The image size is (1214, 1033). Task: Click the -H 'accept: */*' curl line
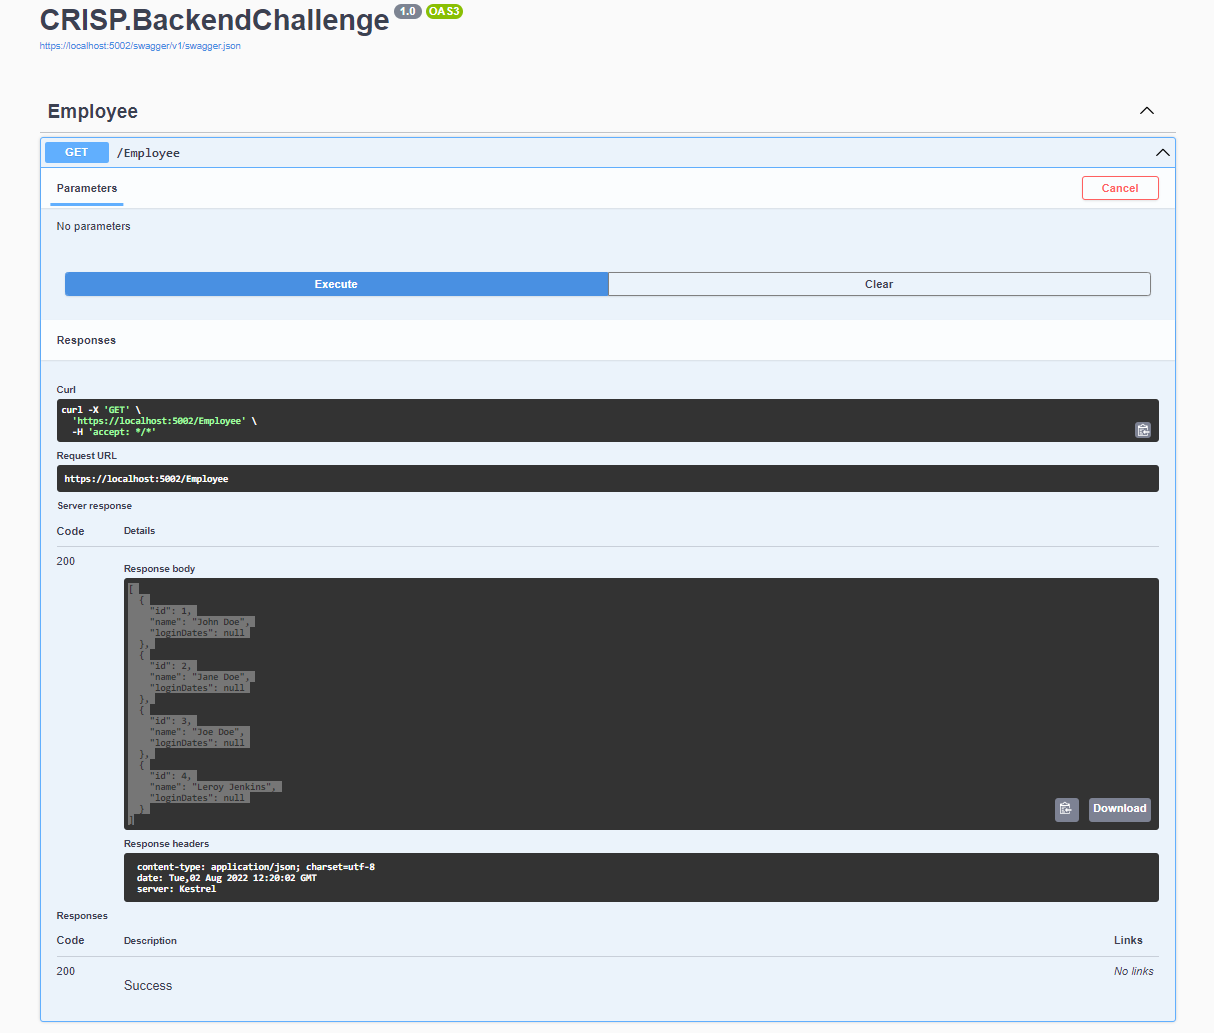point(114,432)
